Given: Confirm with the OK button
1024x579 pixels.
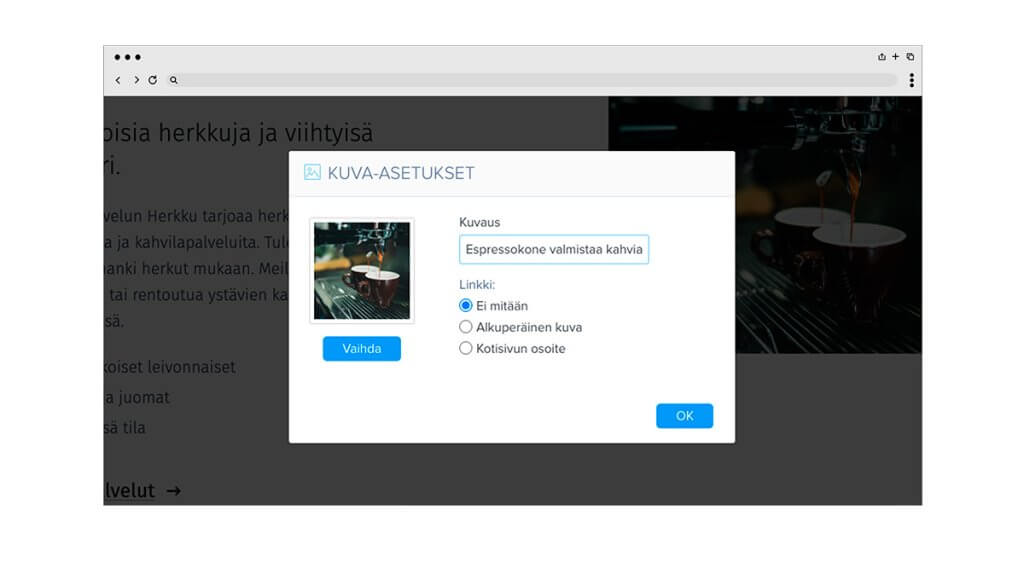Looking at the screenshot, I should point(684,416).
